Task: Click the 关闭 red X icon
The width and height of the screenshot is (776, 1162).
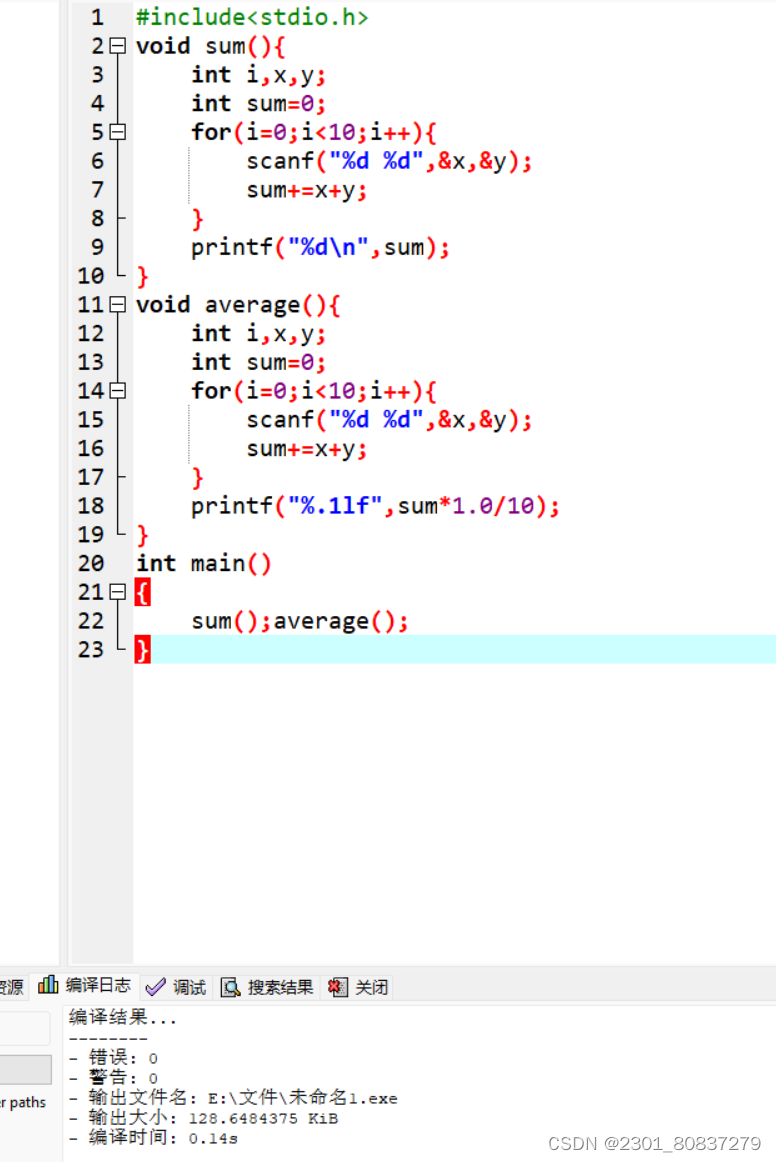Action: click(337, 987)
